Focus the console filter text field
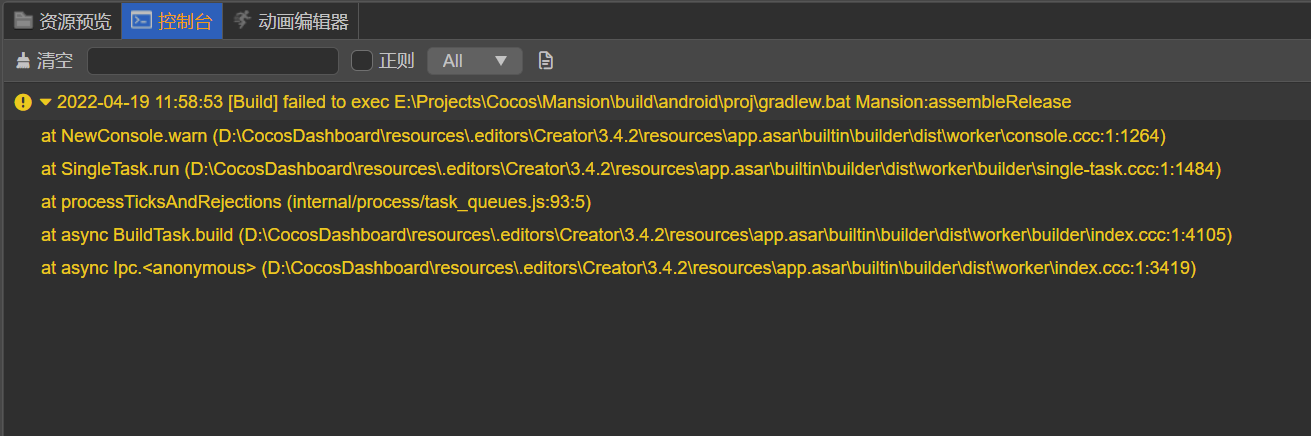This screenshot has width=1311, height=436. 213,61
